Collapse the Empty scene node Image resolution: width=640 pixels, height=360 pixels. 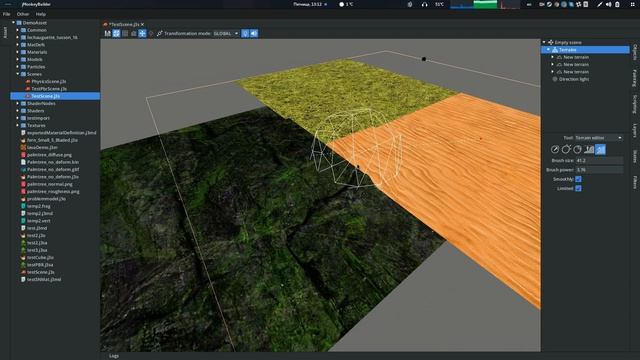click(x=544, y=42)
